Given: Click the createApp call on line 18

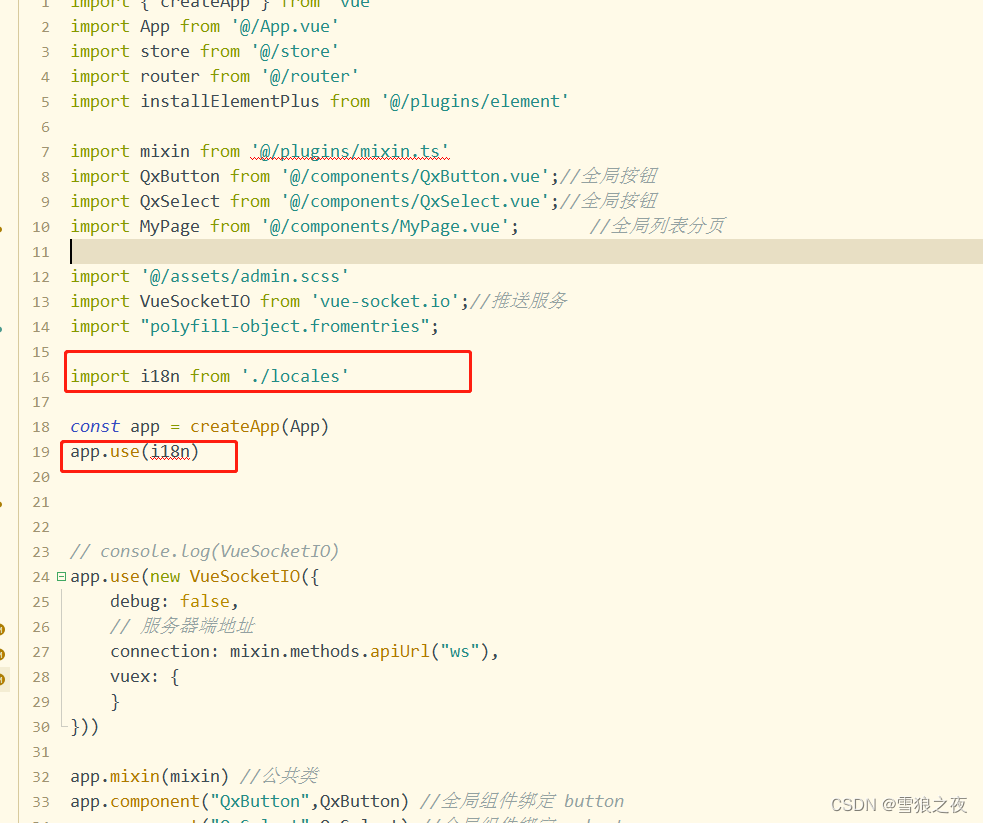Looking at the screenshot, I should (234, 426).
